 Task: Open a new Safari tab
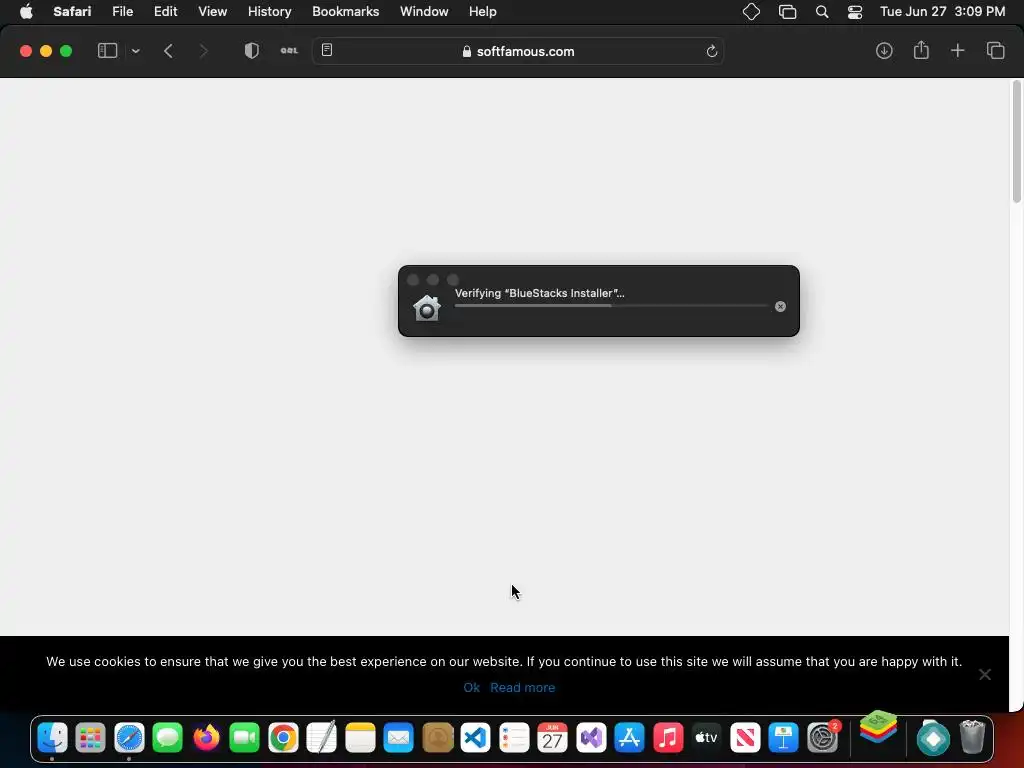[x=957, y=51]
